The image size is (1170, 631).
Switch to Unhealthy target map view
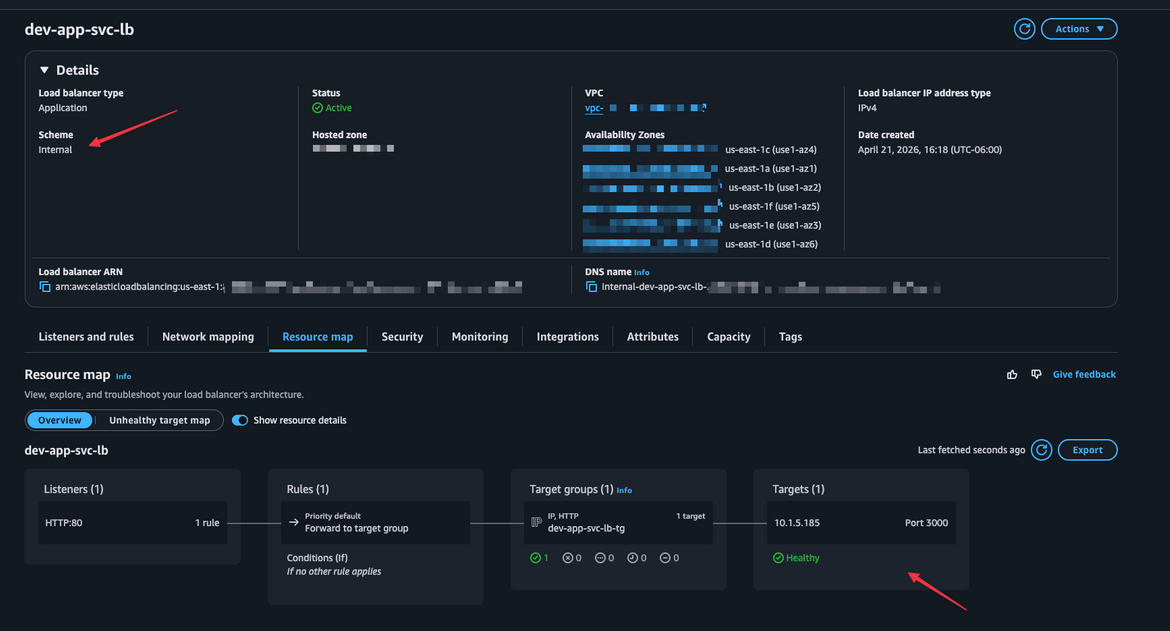[160, 421]
